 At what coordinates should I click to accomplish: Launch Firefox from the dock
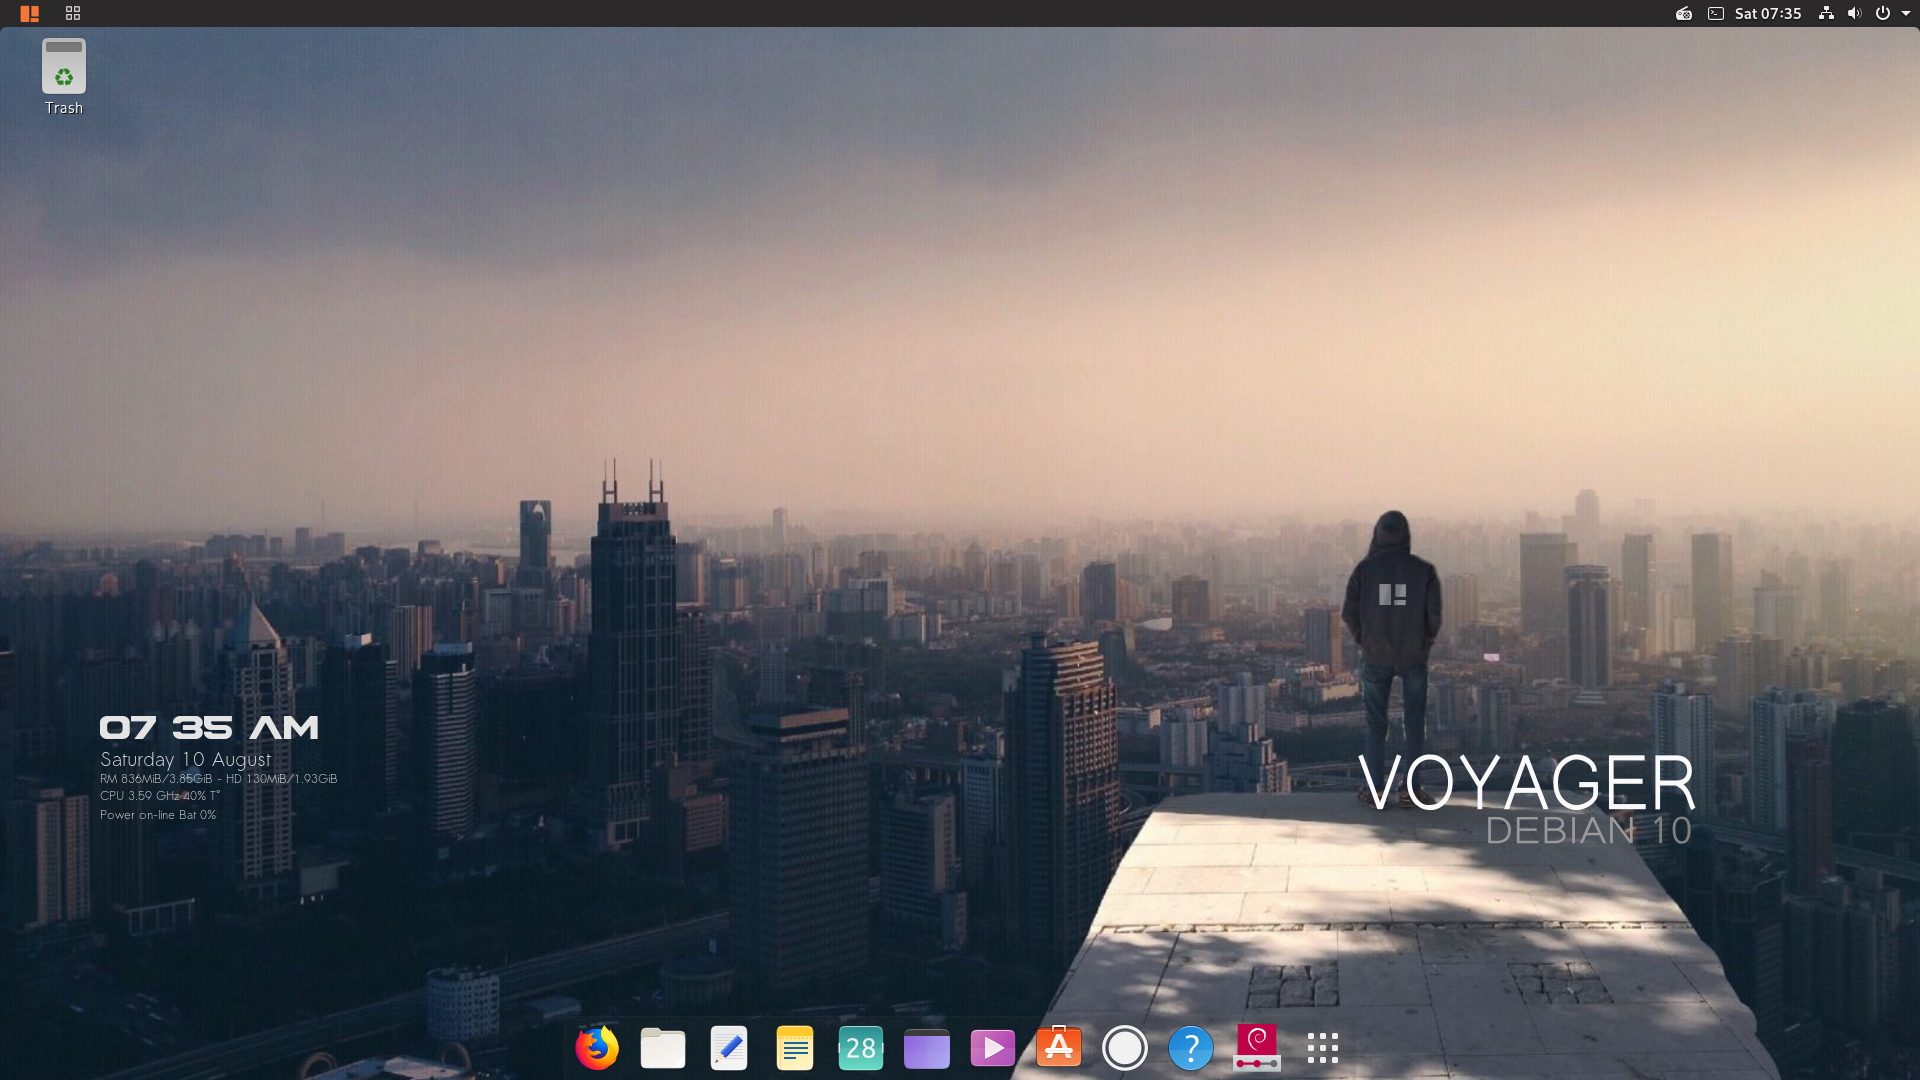coord(597,1048)
